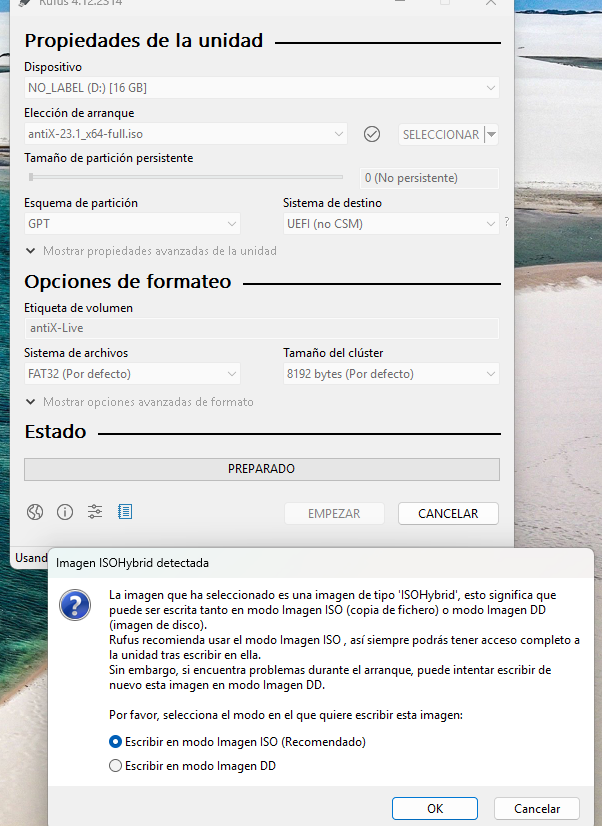Click the Rufus title bar icon
This screenshot has height=826, width=602.
coord(25,4)
